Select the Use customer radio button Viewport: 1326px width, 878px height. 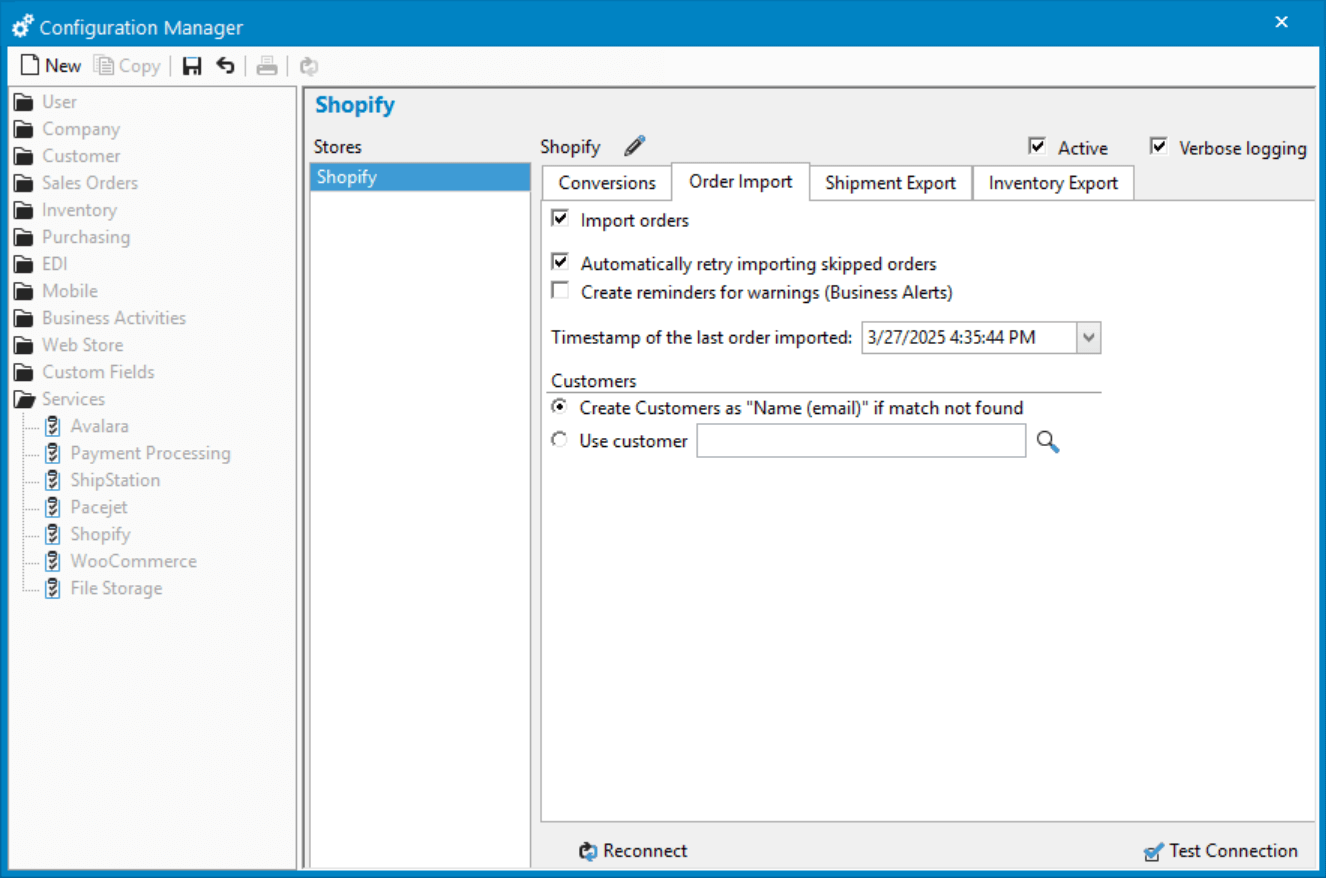[x=559, y=439]
